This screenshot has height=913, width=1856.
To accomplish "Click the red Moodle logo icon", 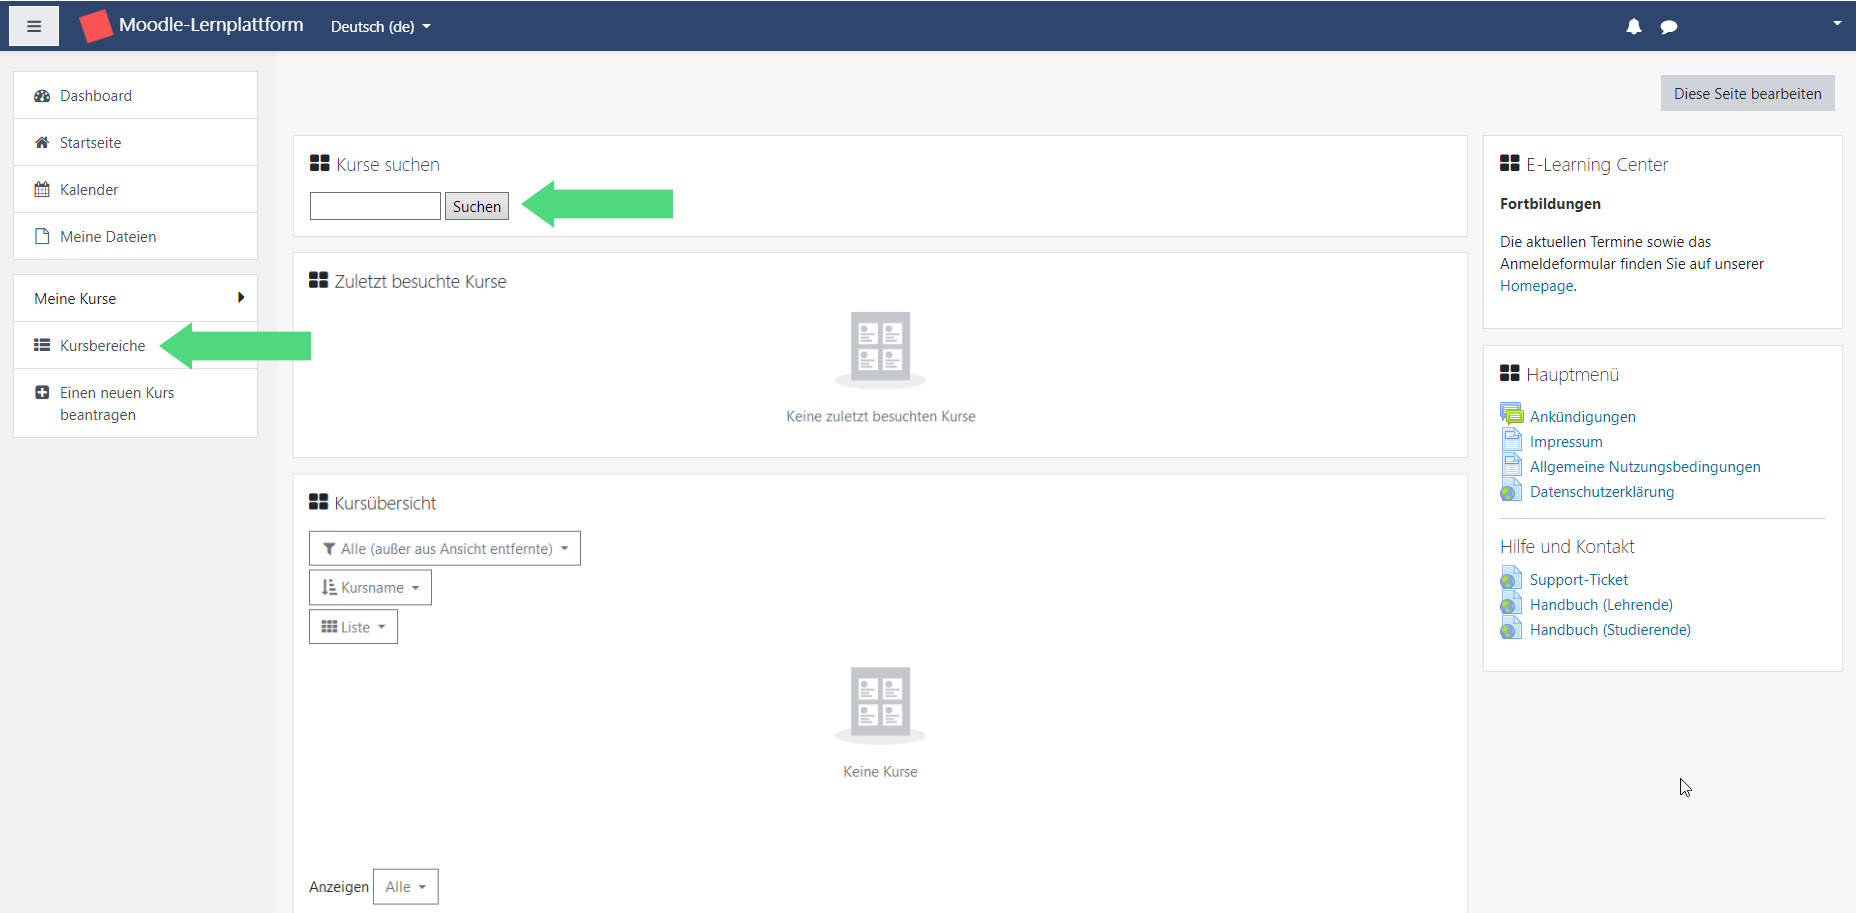I will (x=96, y=26).
